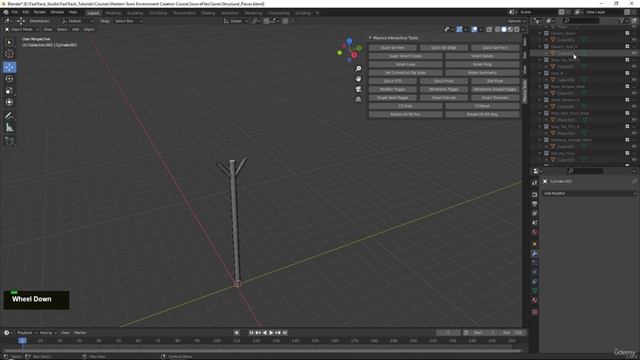This screenshot has height=360, width=640.
Task: Toggle viewport gizmos display
Action: coord(459,29)
